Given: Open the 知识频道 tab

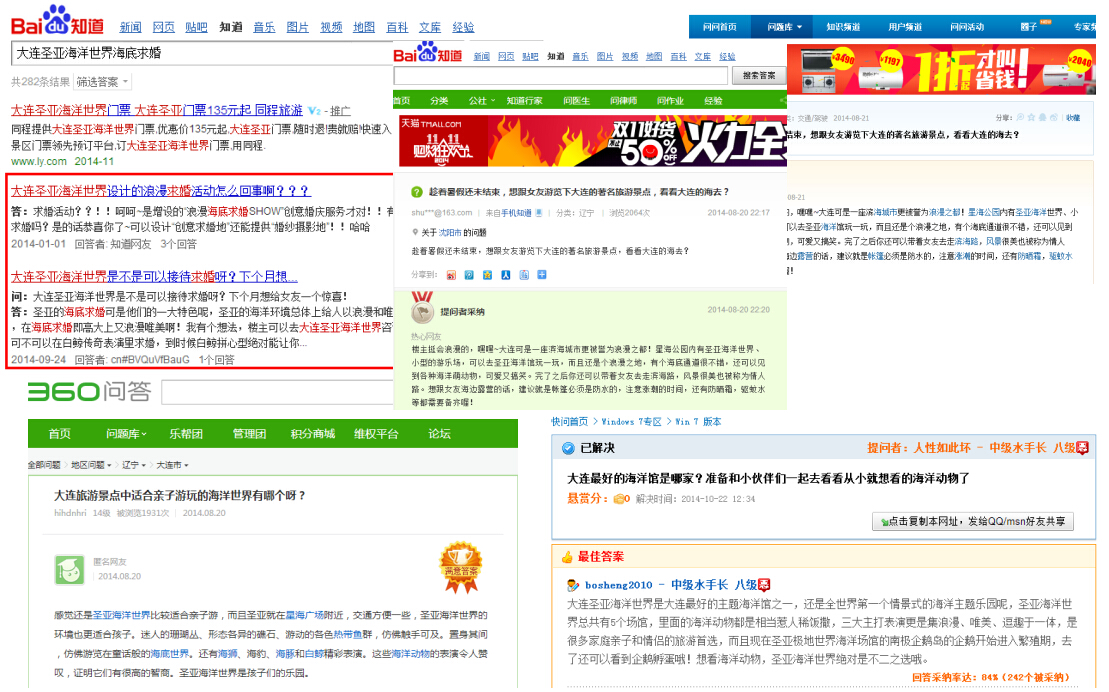Looking at the screenshot, I should point(843,27).
